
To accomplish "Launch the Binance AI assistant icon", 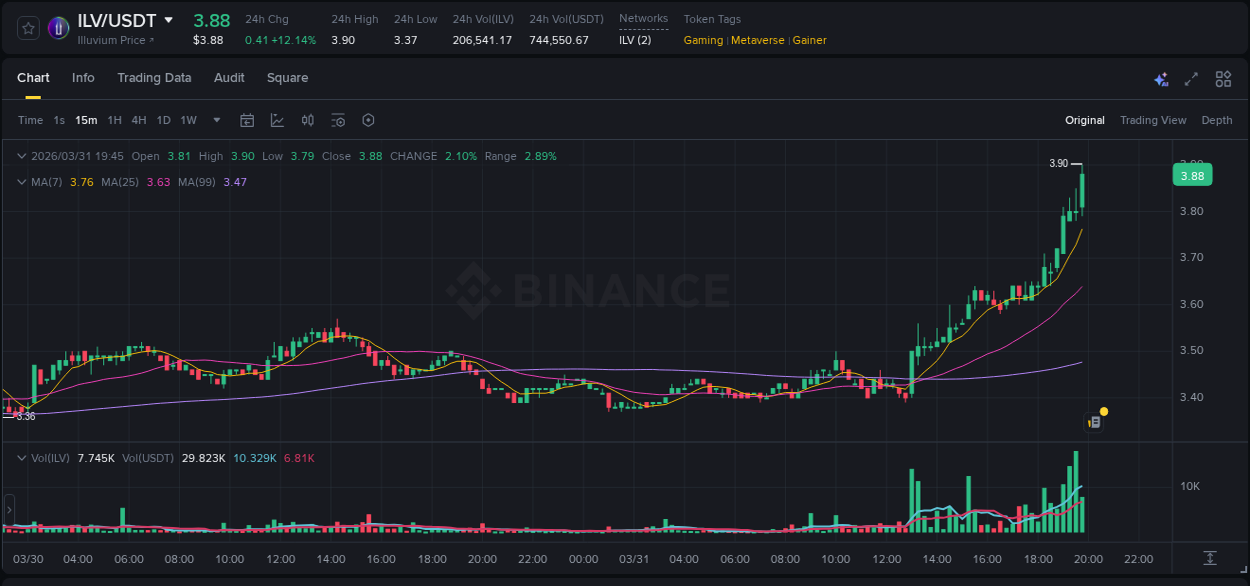I will (x=1161, y=79).
